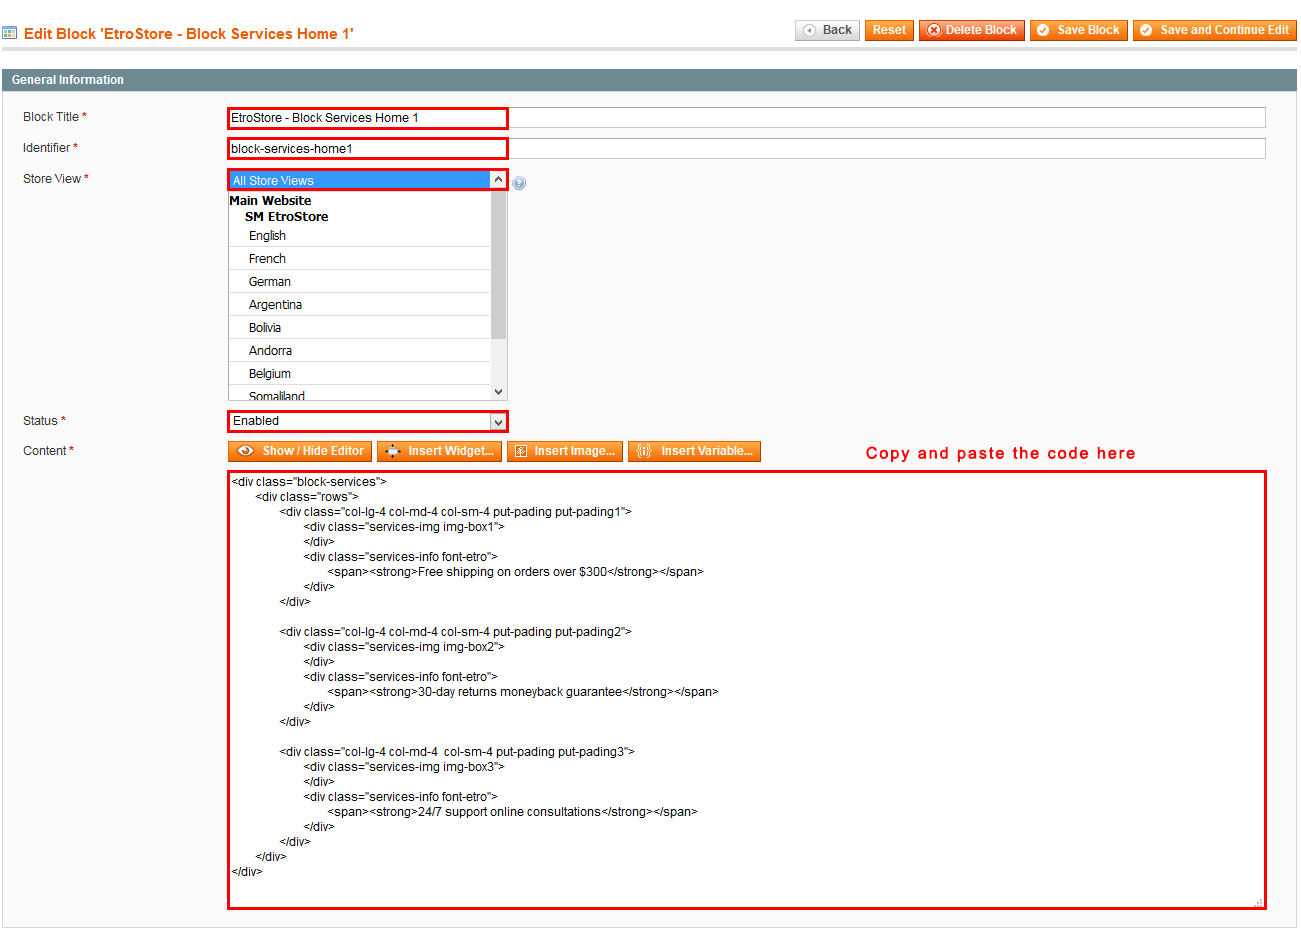Select German store view
The image size is (1301, 933).
click(360, 282)
